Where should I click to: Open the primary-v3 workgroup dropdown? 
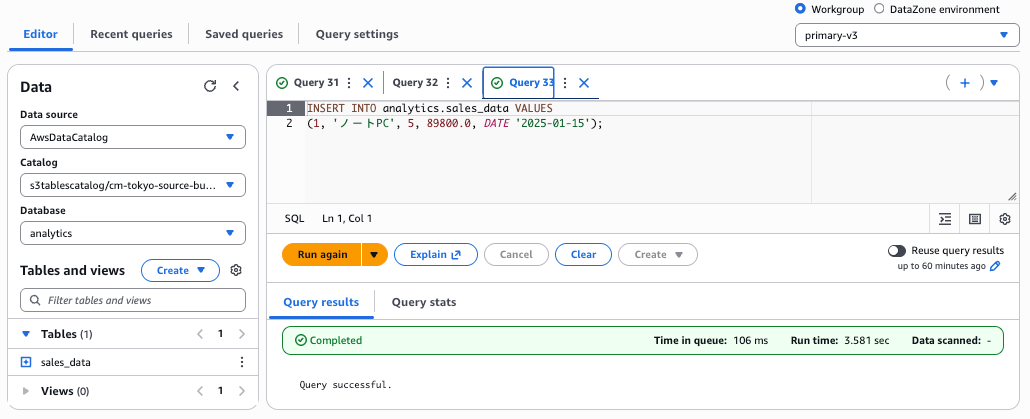906,36
